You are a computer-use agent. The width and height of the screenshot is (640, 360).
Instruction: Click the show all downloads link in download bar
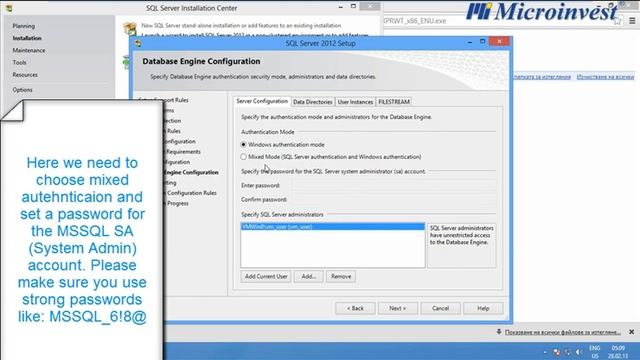[x=562, y=332]
